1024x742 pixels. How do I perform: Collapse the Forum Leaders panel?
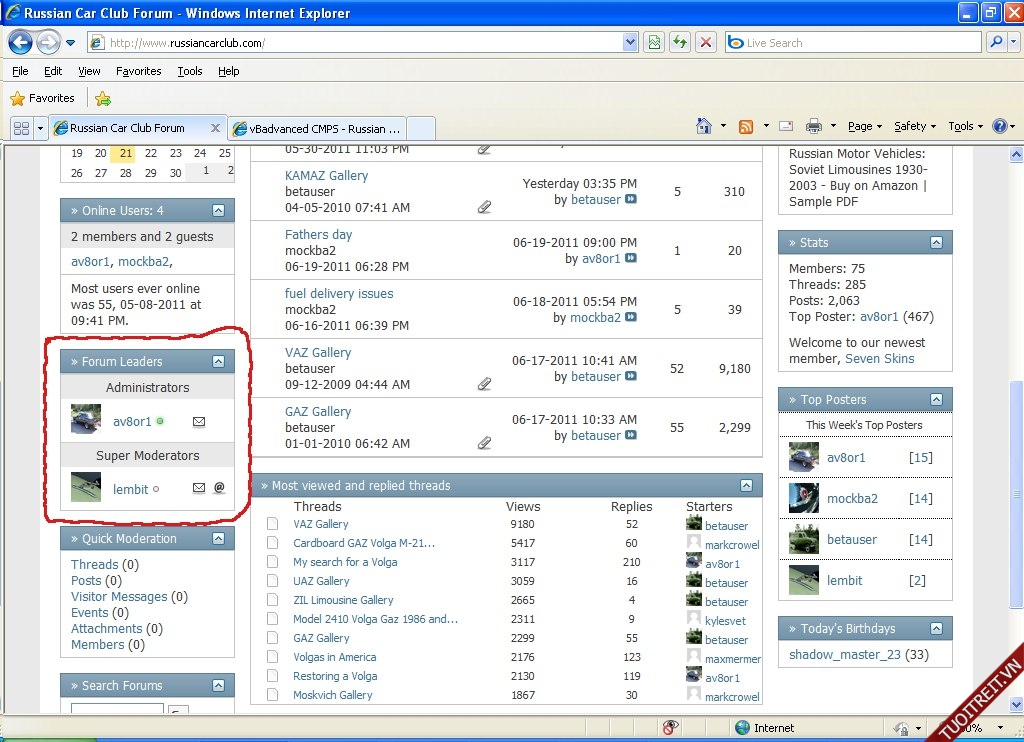click(x=218, y=362)
